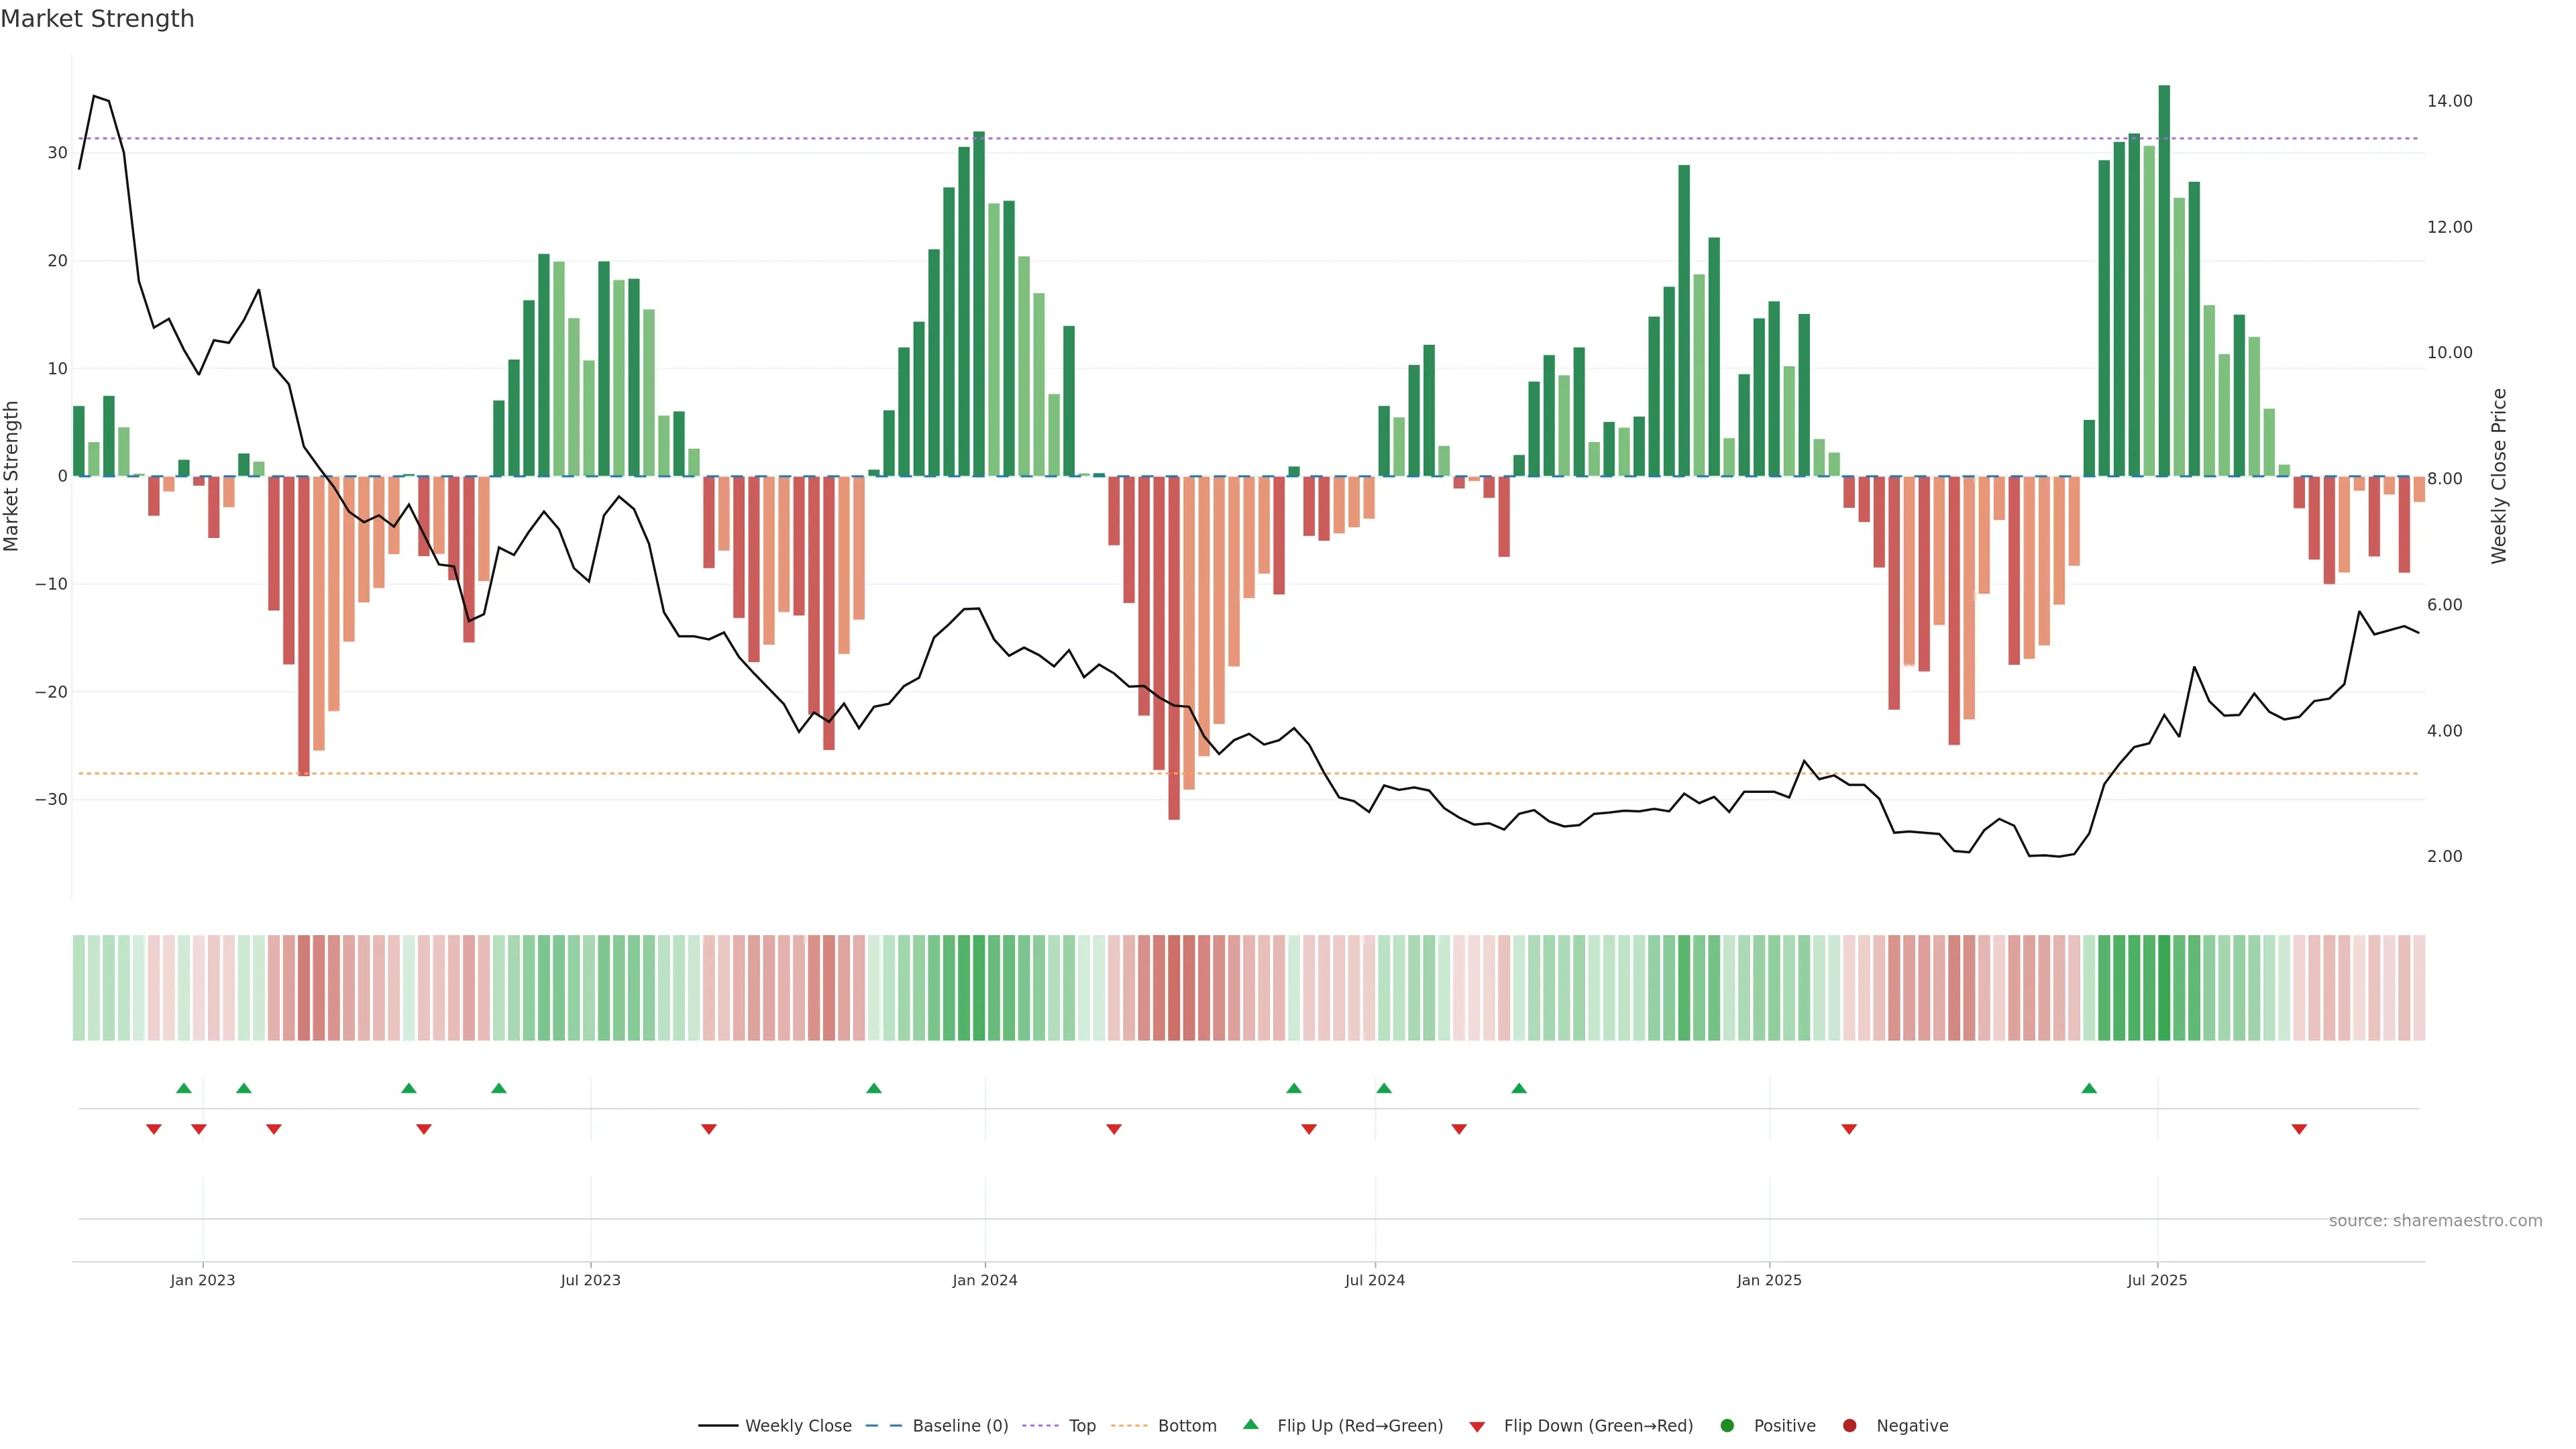Image resolution: width=2576 pixels, height=1449 pixels.
Task: Click Positive green circle legend icon
Action: 1727,1426
